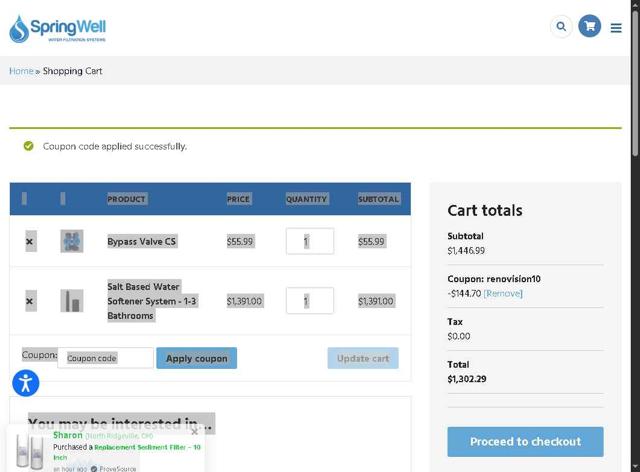Viewport: 640px width, 472px height.
Task: Click the Subtotal value $1,446.99
Action: (466, 250)
